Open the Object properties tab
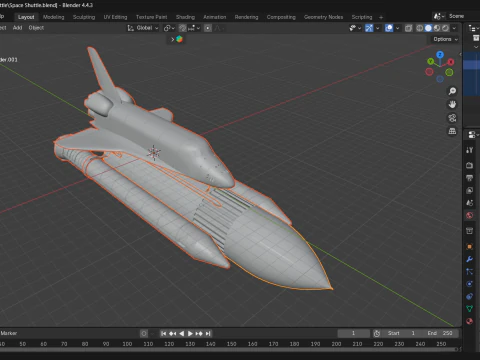480x360 pixels. [470, 247]
